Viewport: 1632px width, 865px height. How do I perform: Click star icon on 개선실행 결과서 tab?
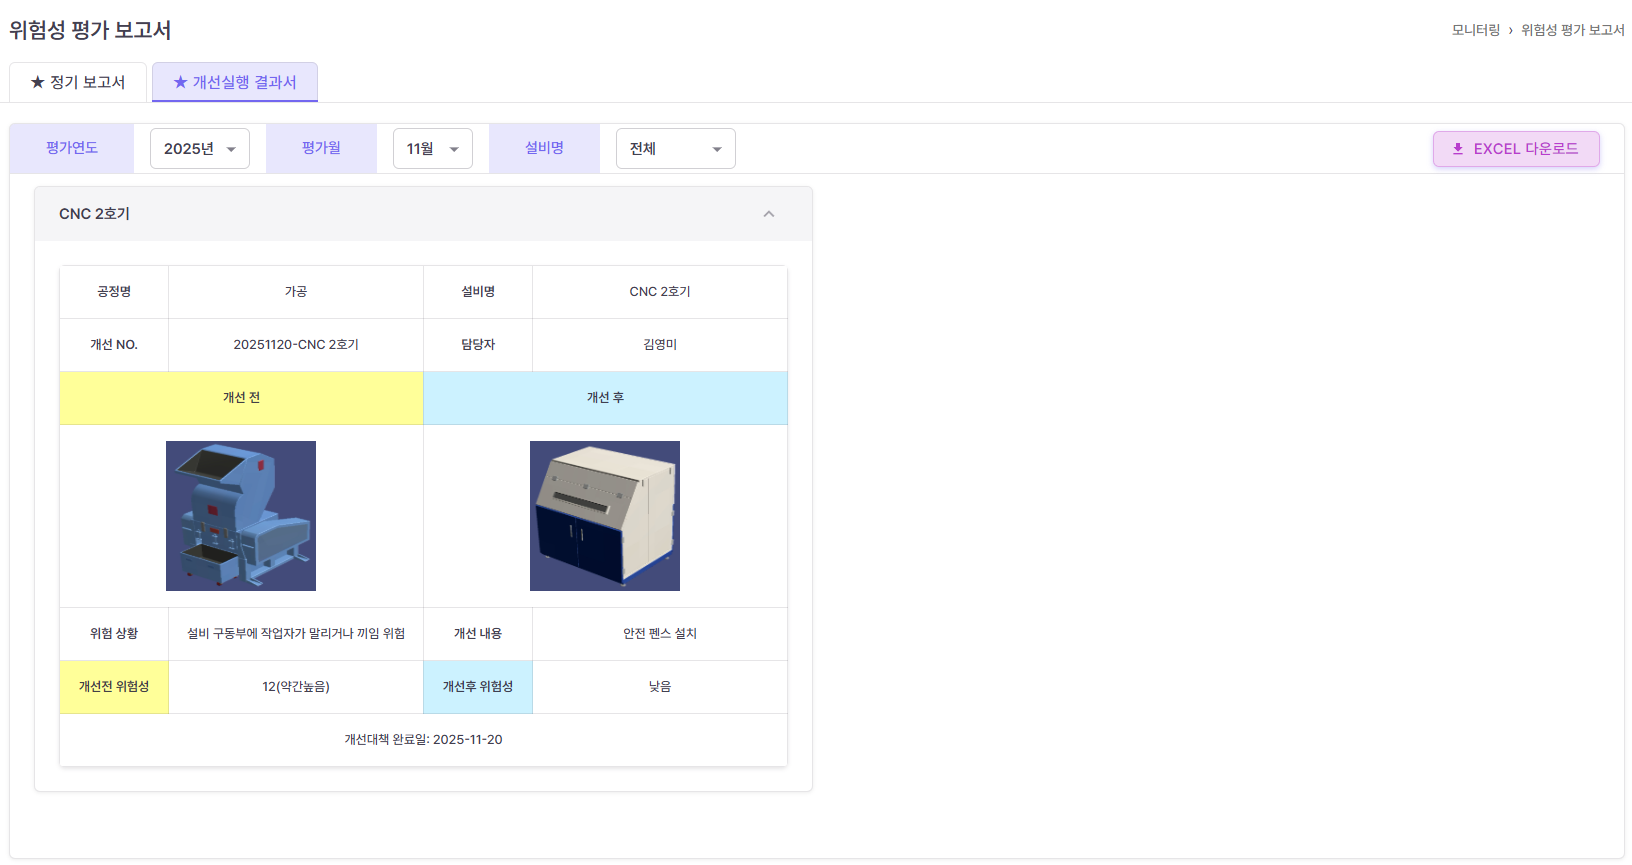pos(180,82)
